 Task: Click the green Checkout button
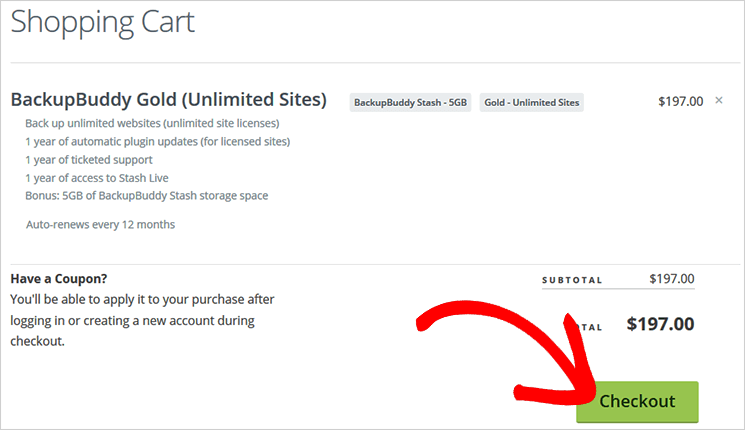(637, 401)
